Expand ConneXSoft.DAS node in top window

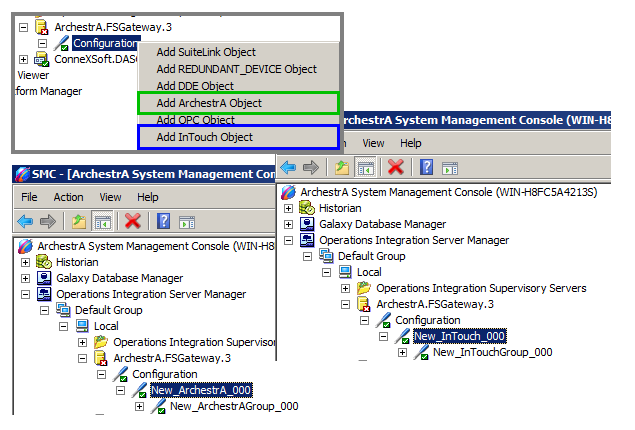(x=23, y=60)
